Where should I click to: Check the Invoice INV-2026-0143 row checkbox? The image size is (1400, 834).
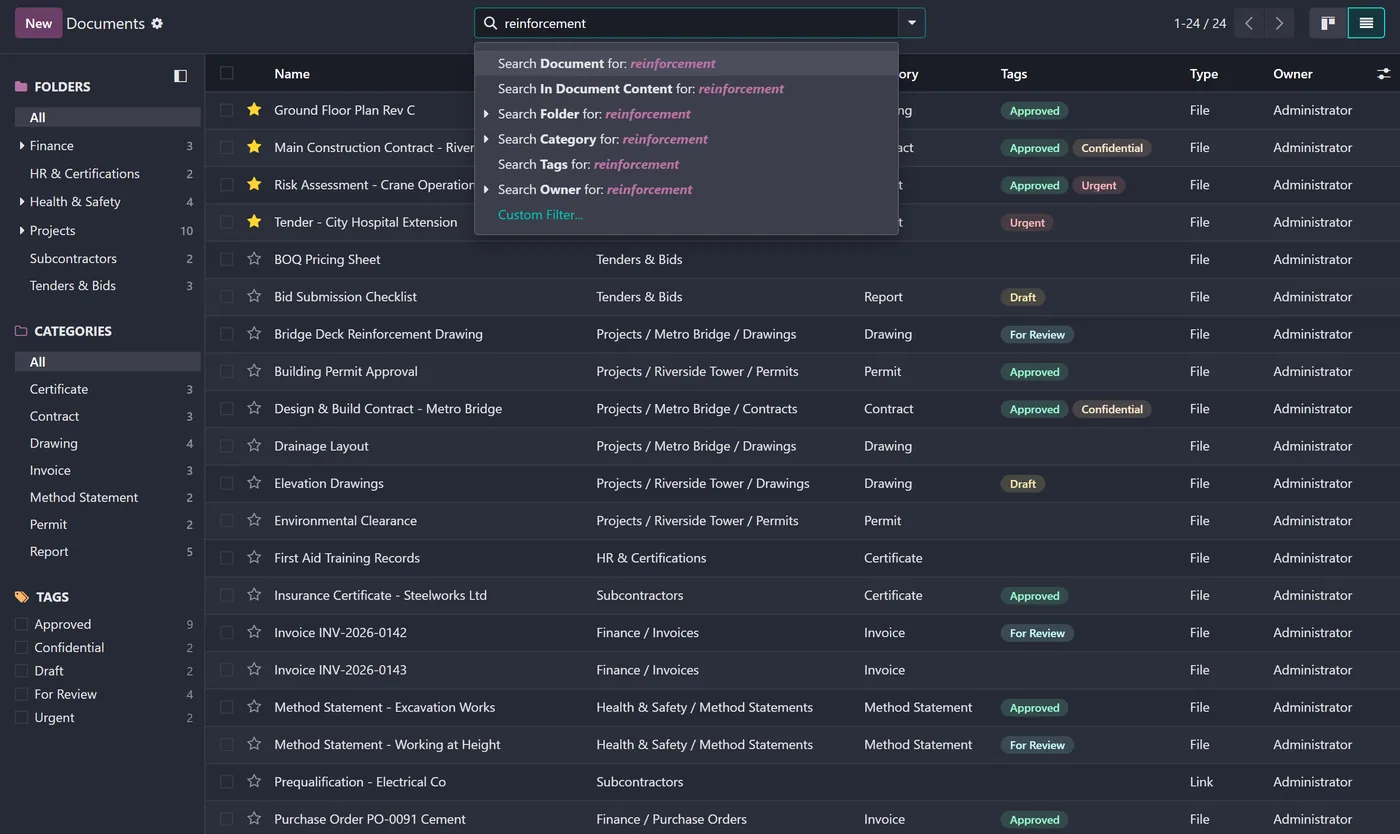[227, 670]
